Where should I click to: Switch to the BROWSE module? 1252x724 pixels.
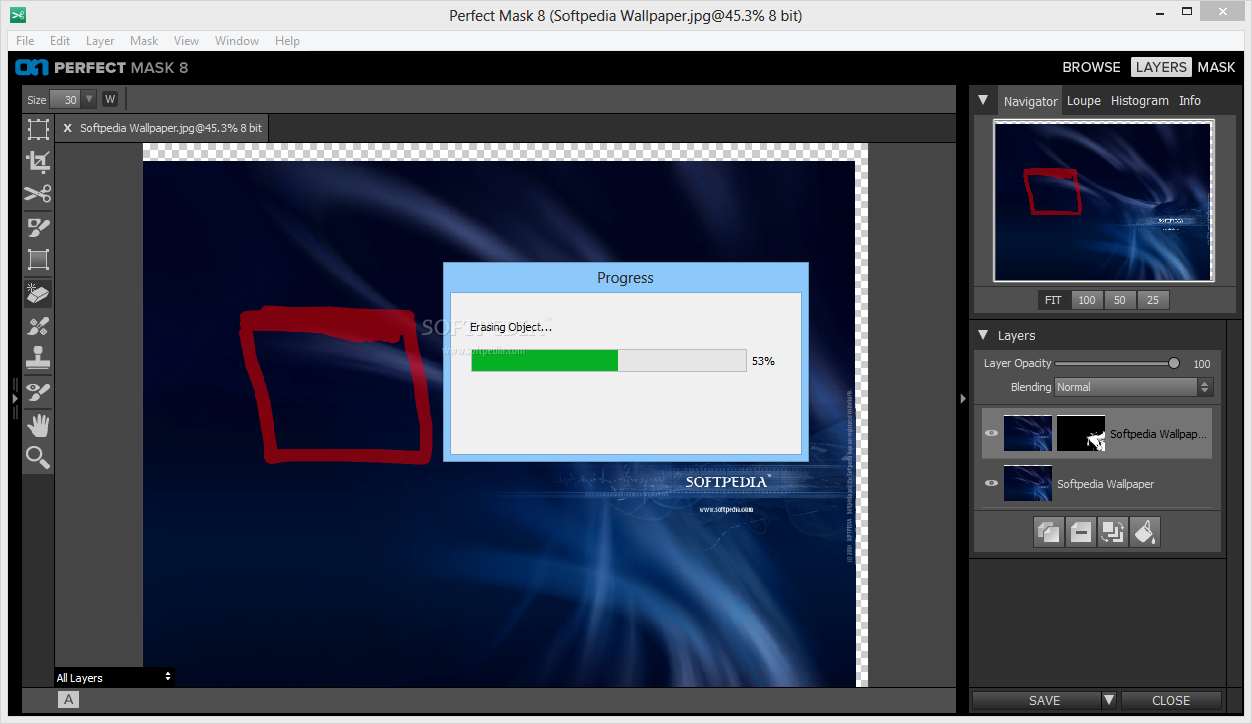(x=1091, y=67)
